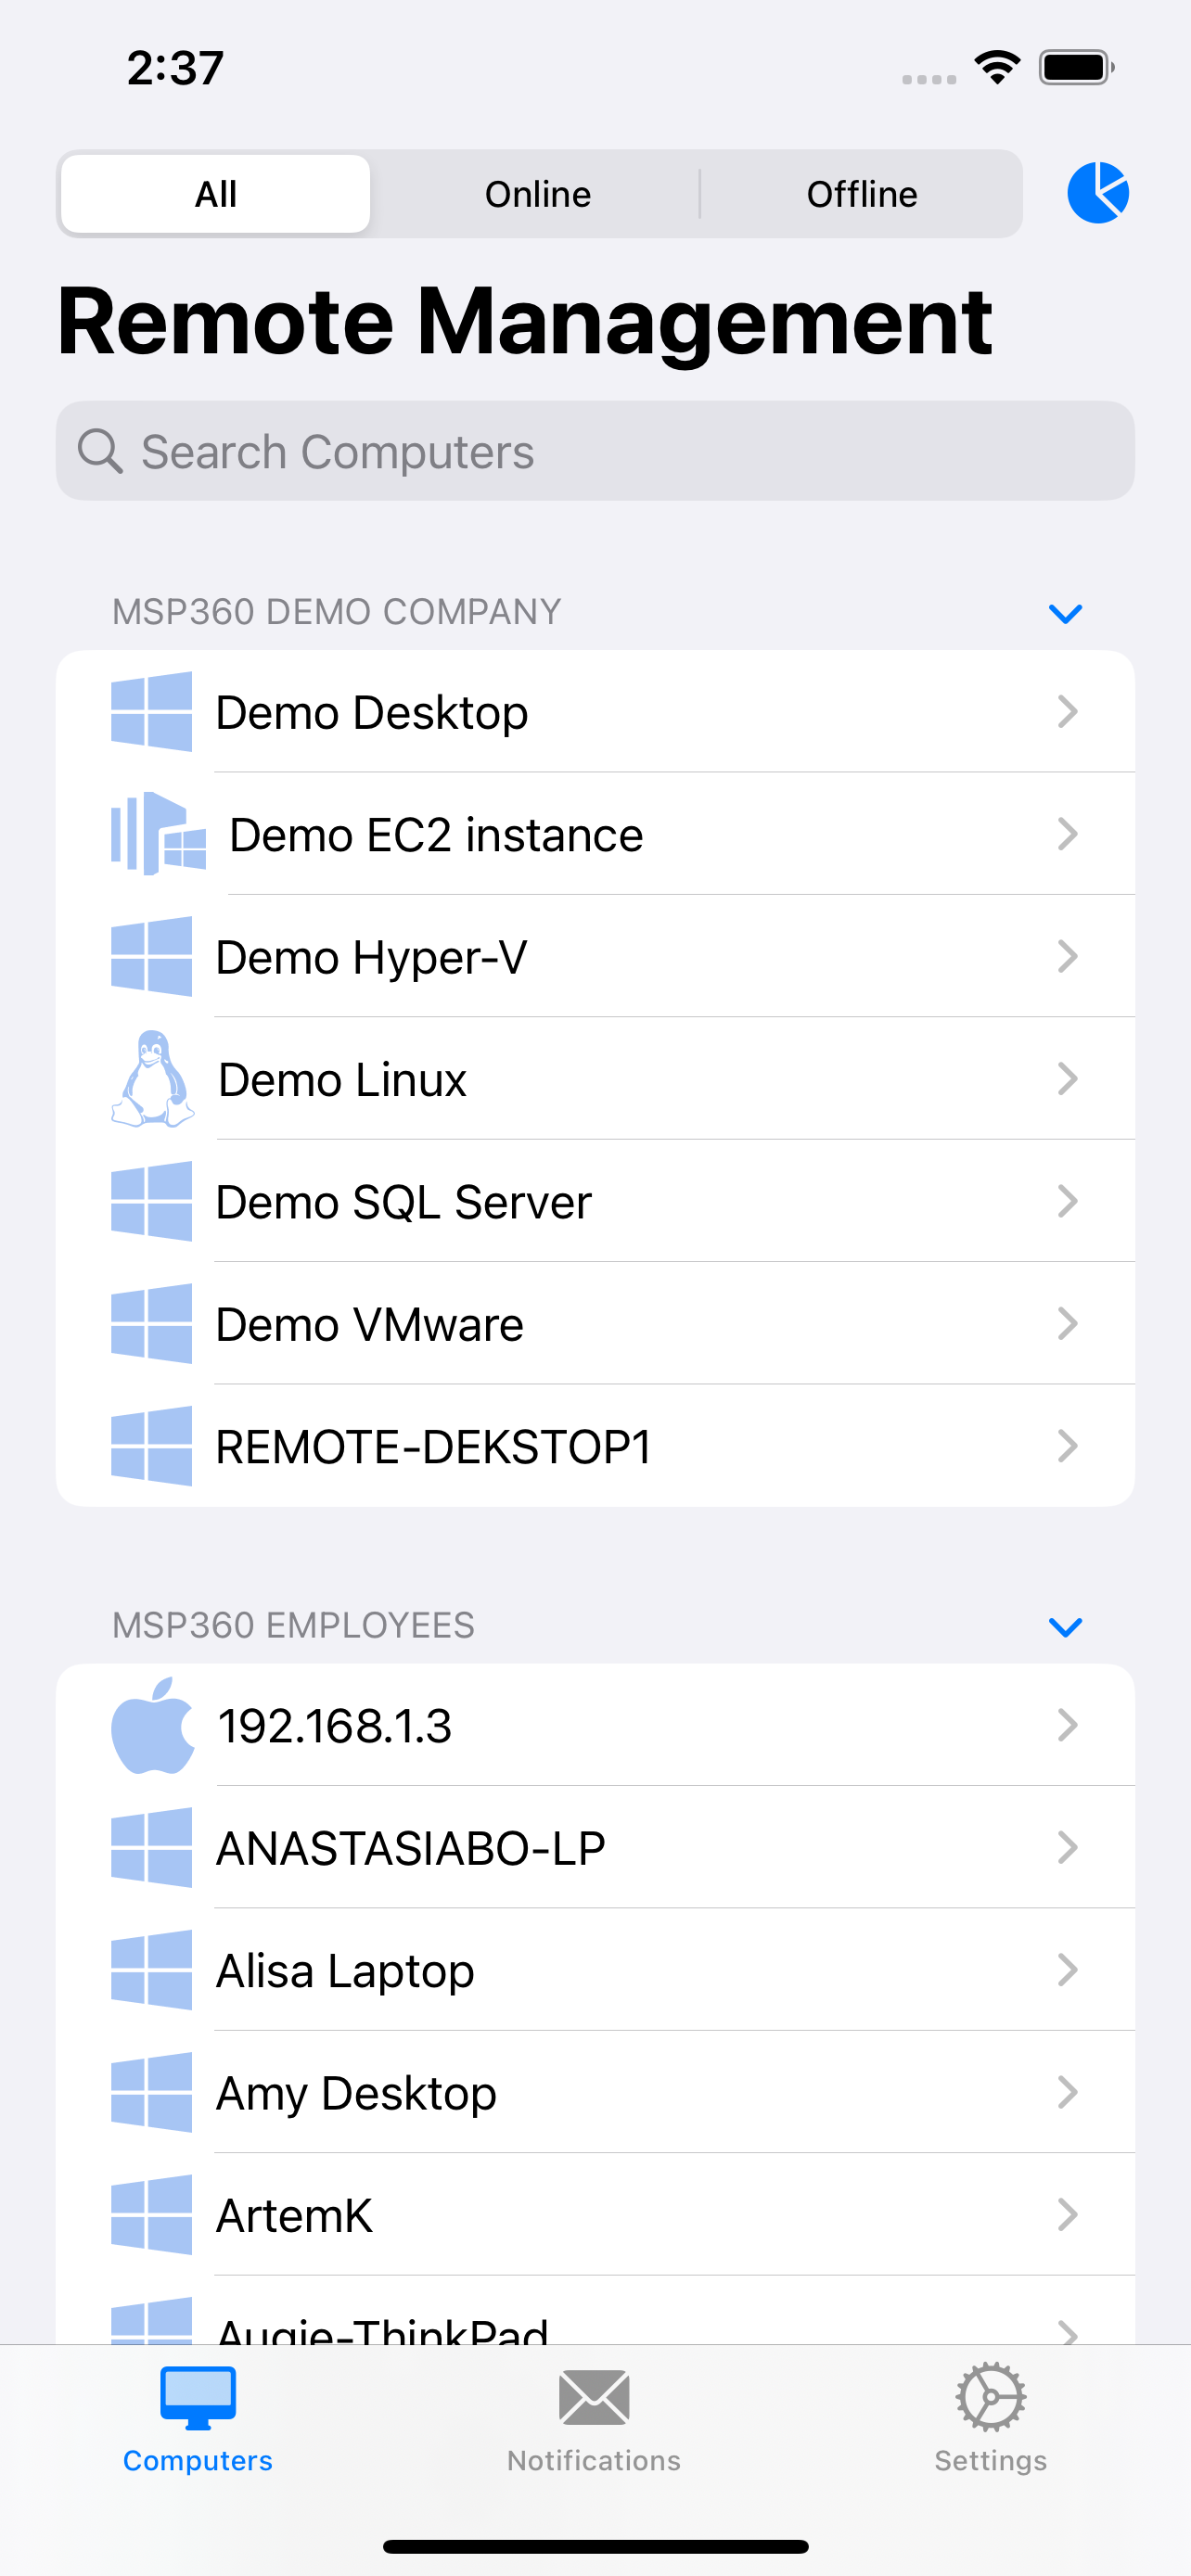Select the Demo SQL Server name
Image resolution: width=1191 pixels, height=2576 pixels.
pyautogui.click(x=403, y=1203)
